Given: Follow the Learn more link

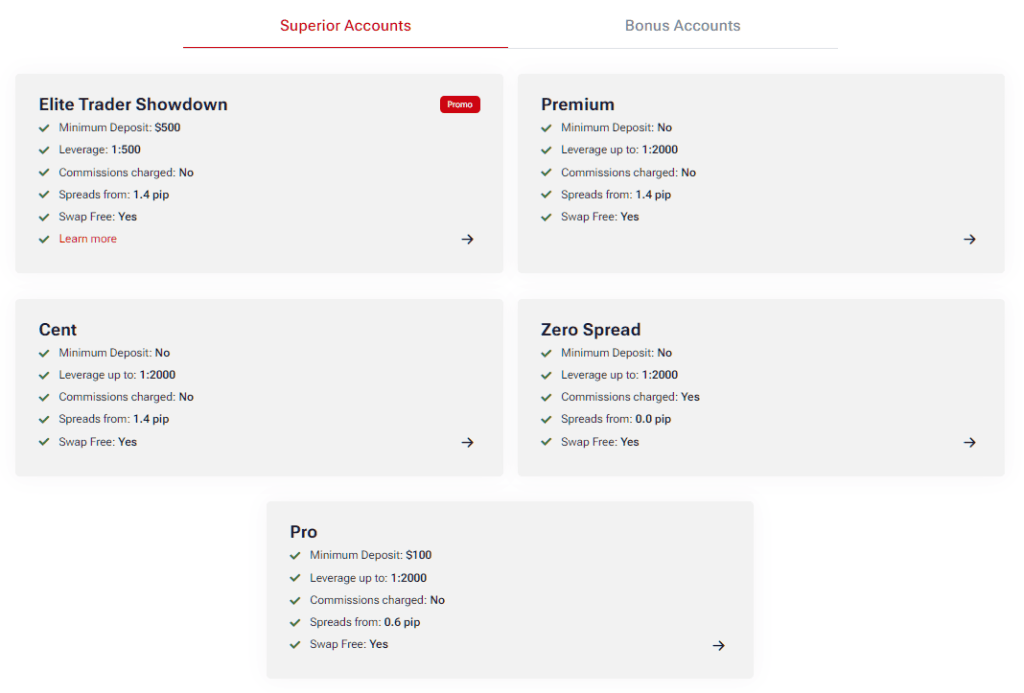Looking at the screenshot, I should click(88, 239).
